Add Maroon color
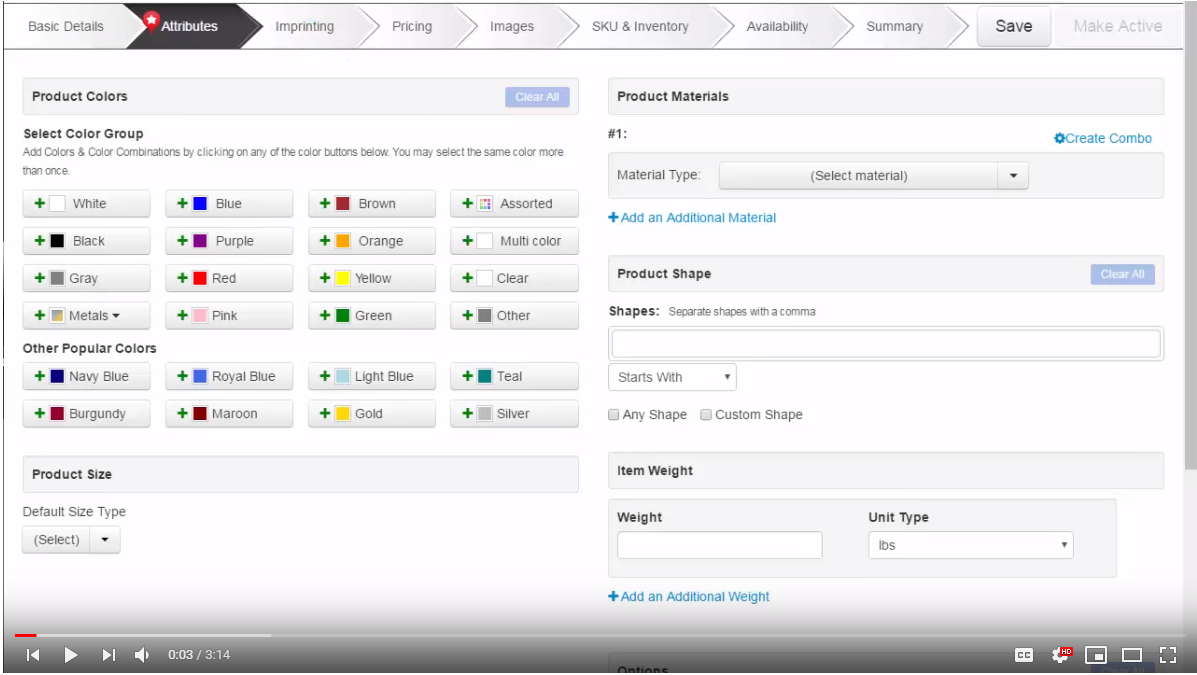The width and height of the screenshot is (1197, 675). point(229,414)
